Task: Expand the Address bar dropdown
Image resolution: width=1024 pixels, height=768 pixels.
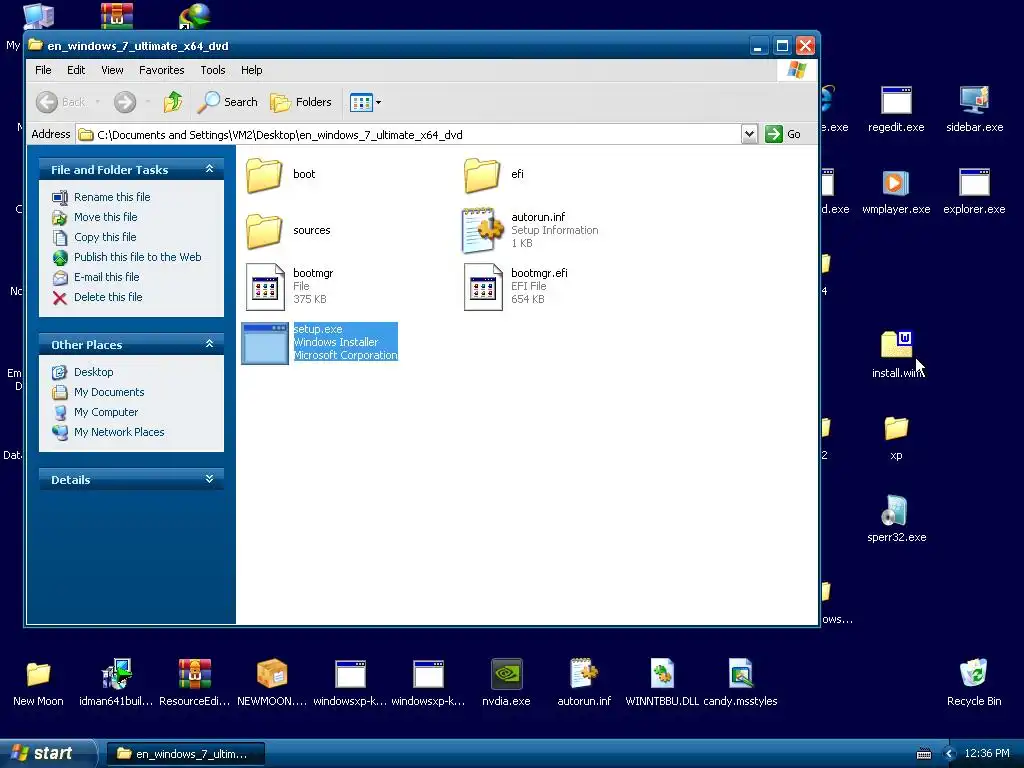Action: [749, 134]
